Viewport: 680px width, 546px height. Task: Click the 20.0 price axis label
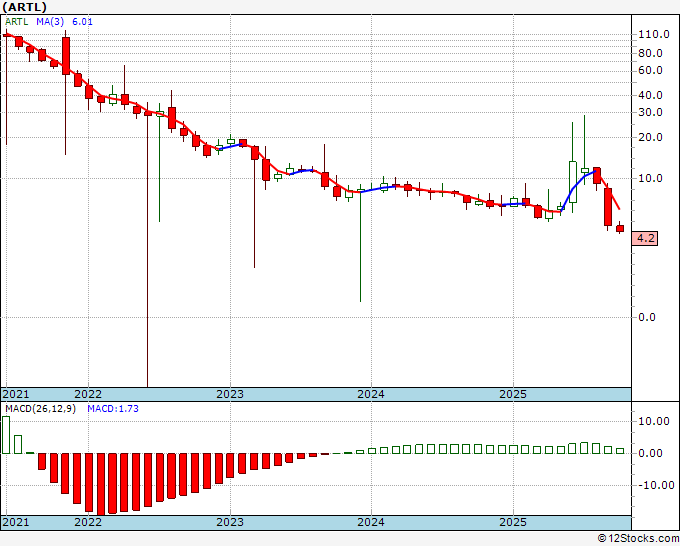coord(650,137)
